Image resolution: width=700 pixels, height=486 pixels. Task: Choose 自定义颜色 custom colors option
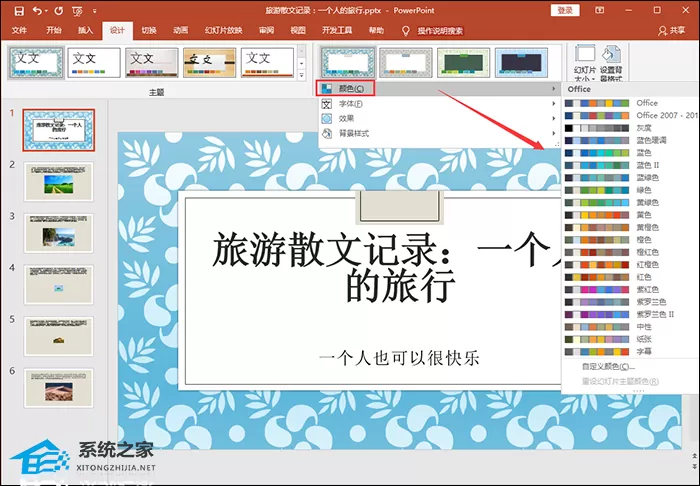click(608, 366)
